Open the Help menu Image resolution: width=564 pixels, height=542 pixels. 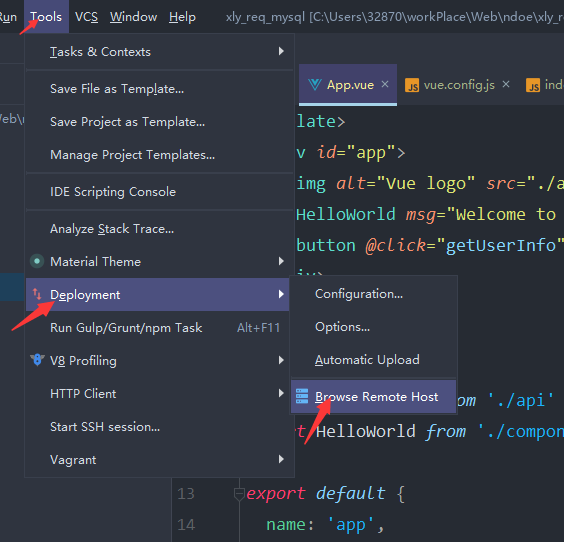[x=182, y=17]
